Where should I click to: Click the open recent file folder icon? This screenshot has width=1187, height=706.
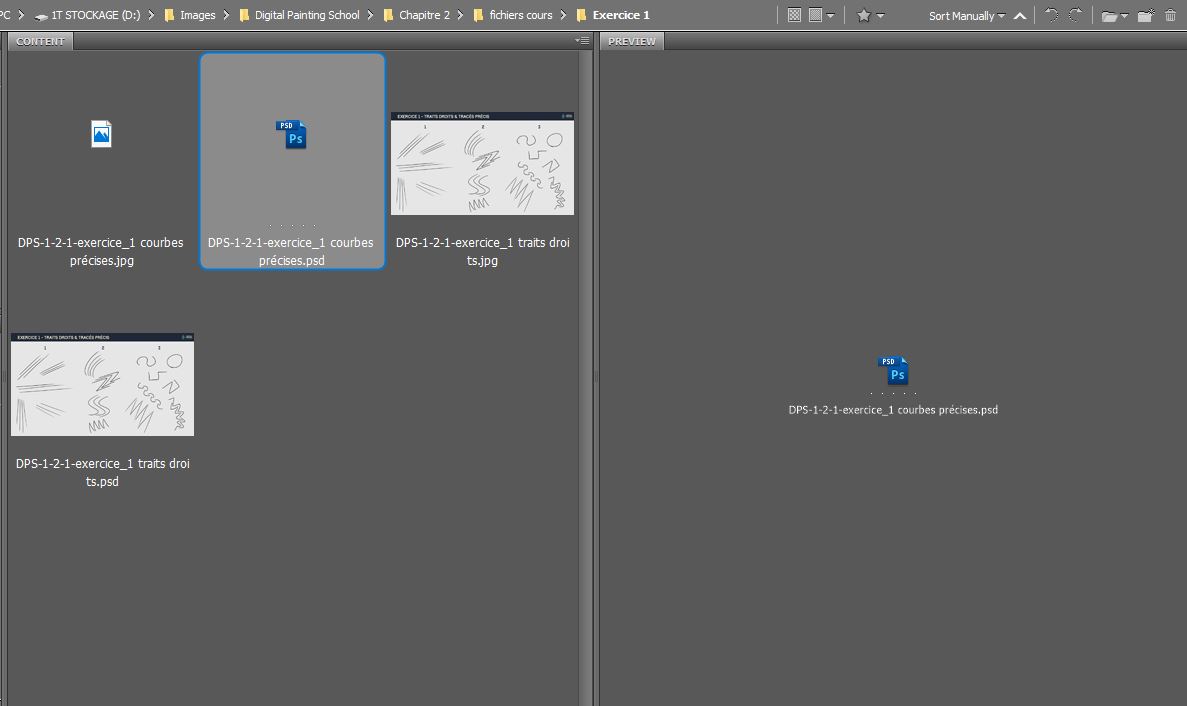(1109, 15)
